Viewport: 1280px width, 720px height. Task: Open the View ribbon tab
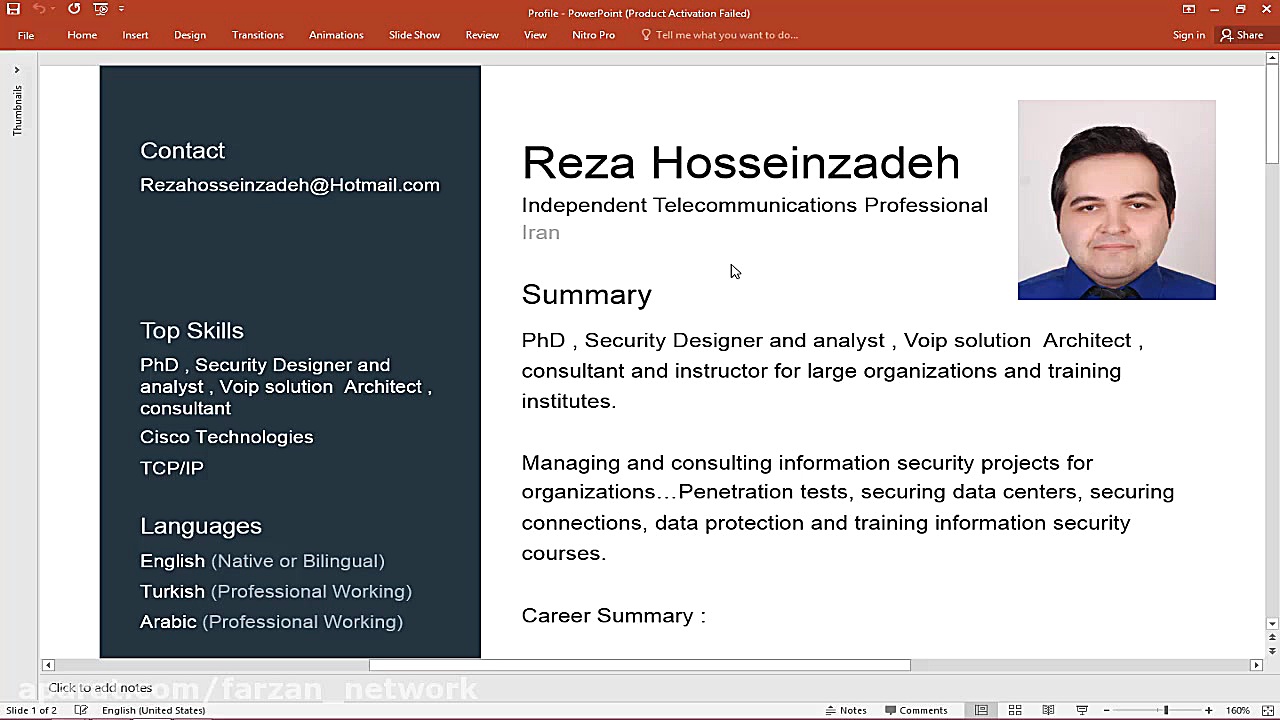[535, 35]
